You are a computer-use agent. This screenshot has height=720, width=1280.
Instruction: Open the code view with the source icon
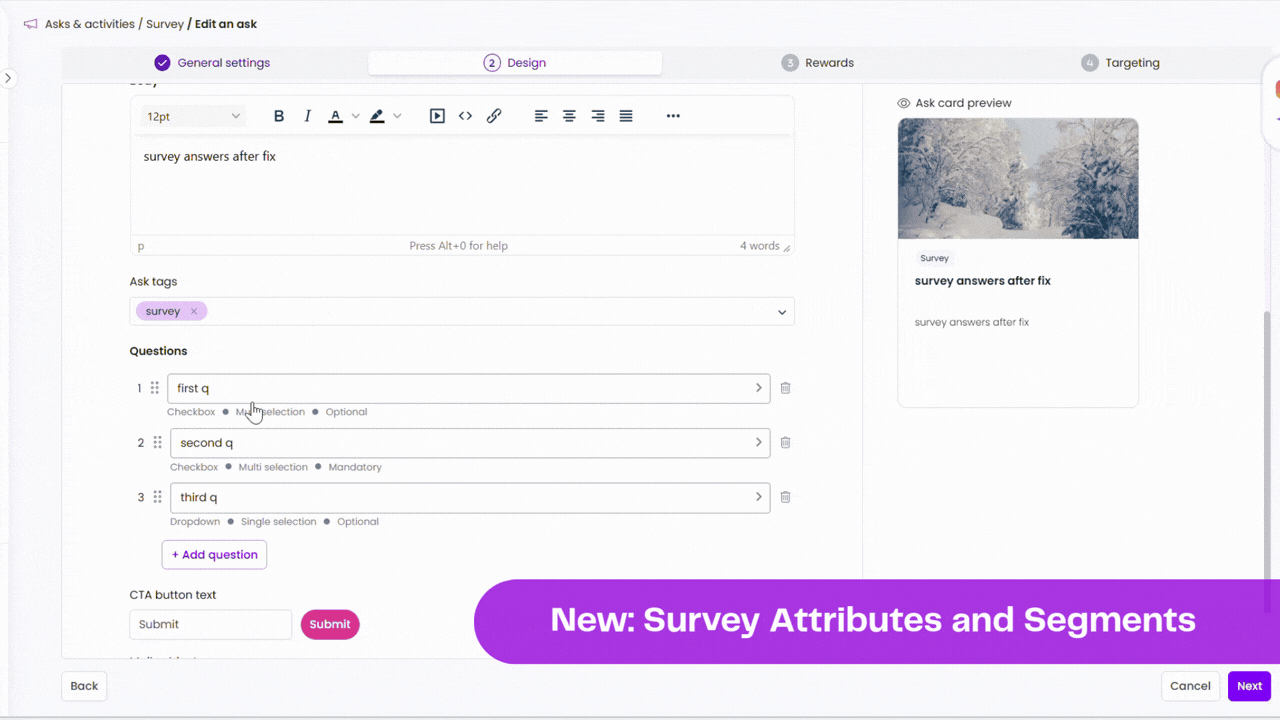click(465, 115)
